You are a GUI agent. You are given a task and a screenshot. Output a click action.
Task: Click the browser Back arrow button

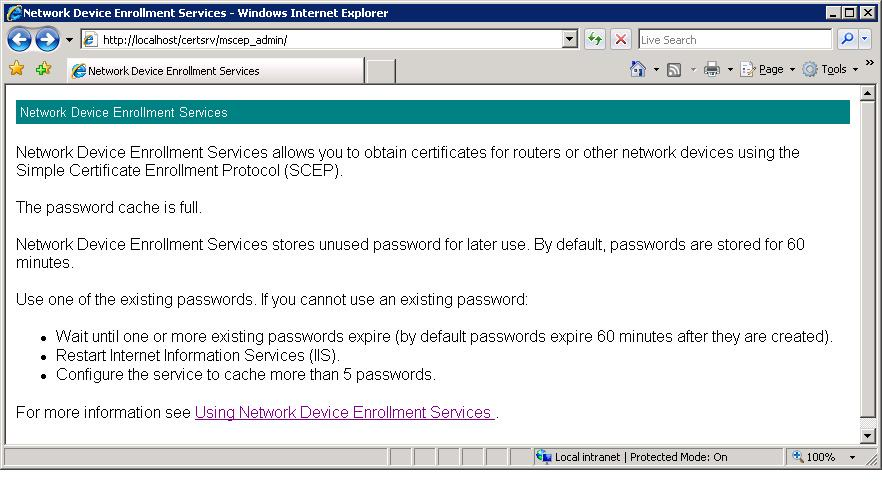19,40
